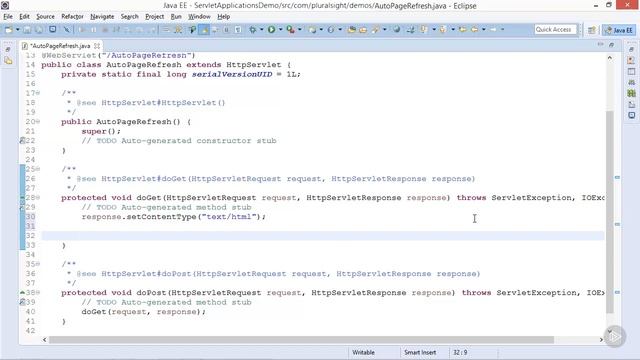The width and height of the screenshot is (640, 360).
Task: Open the Edit menu
Action: [24, 16]
